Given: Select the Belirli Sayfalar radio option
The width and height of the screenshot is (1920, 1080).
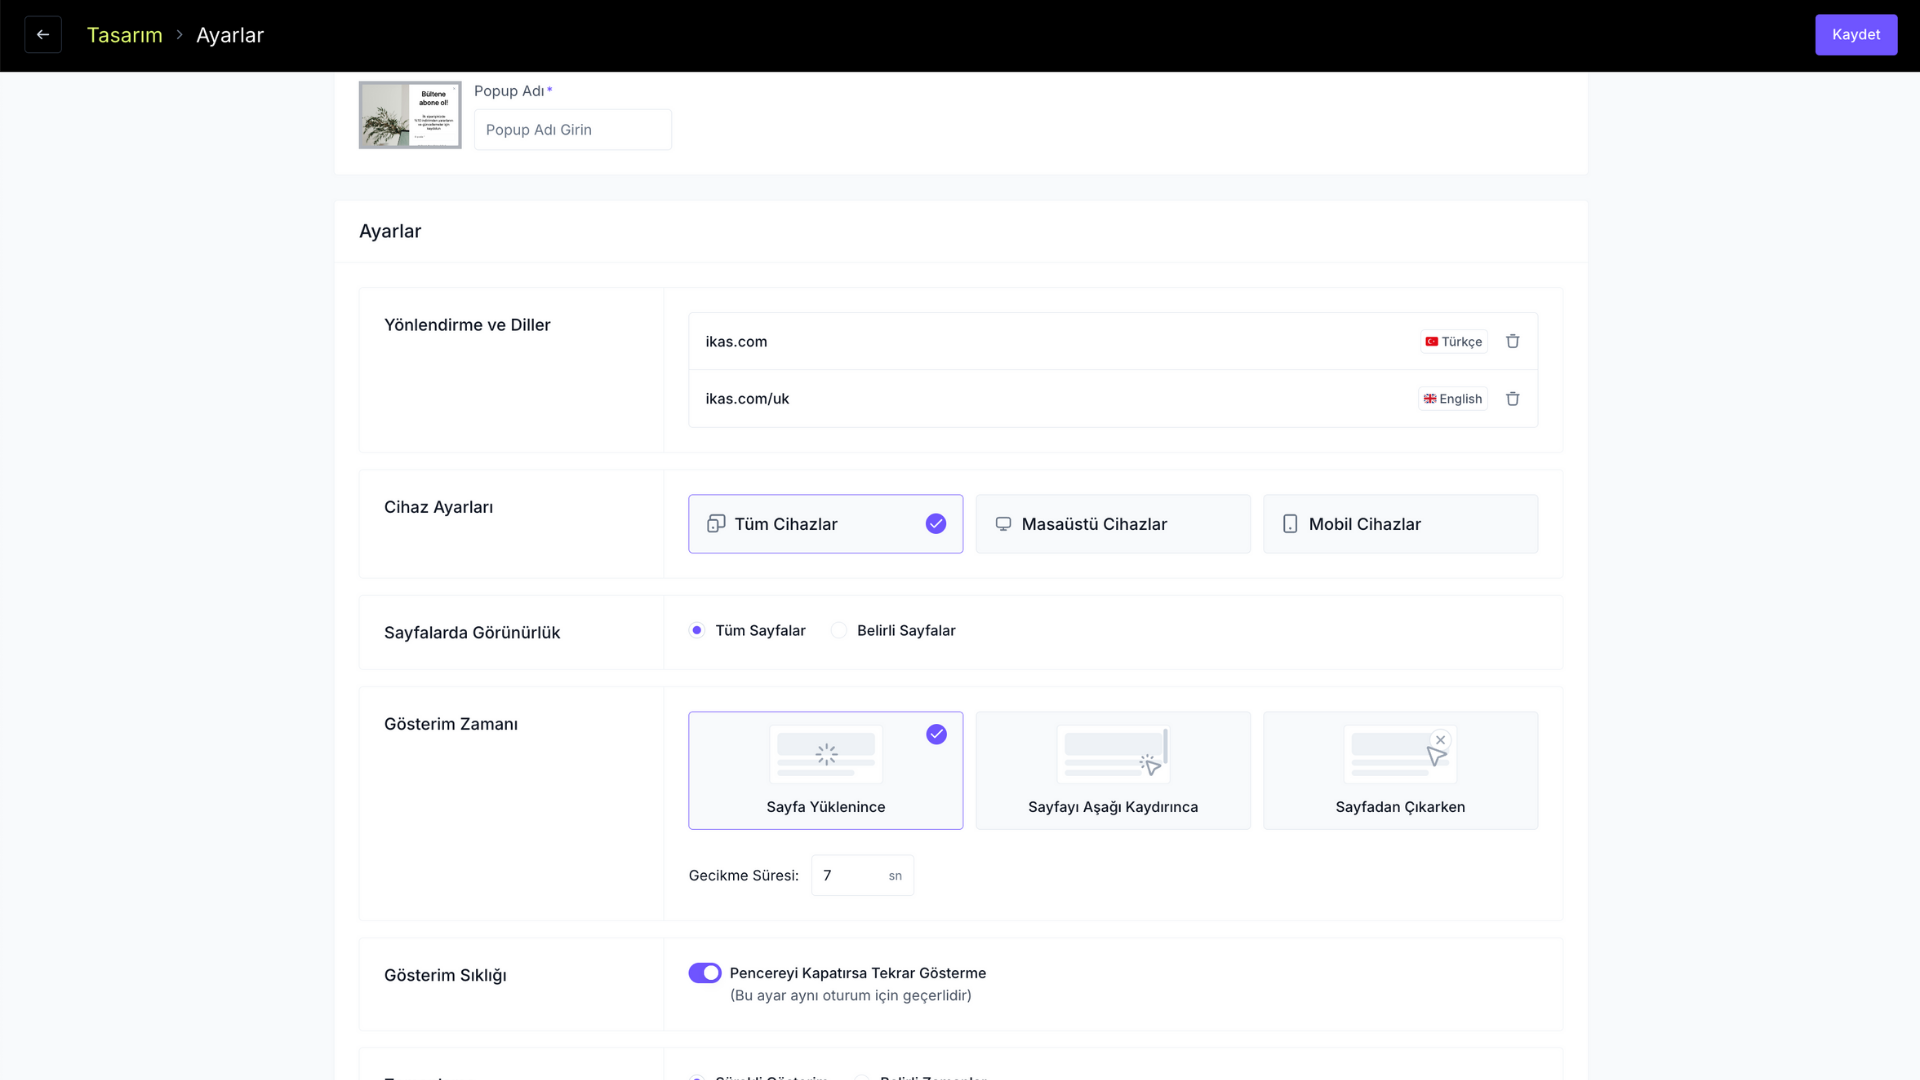Looking at the screenshot, I should click(839, 630).
